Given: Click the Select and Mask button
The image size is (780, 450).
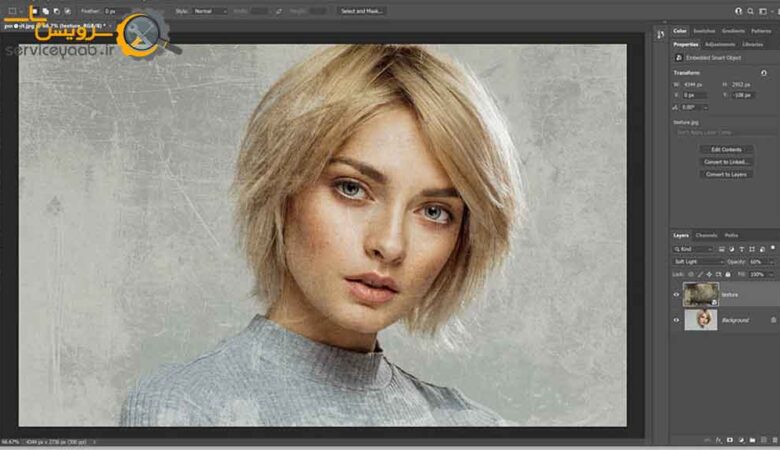Looking at the screenshot, I should (x=362, y=11).
